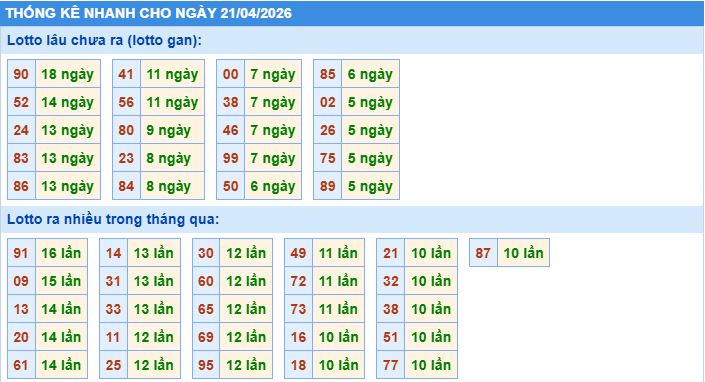
Task: Select frequent number 30
Action: 206,253
